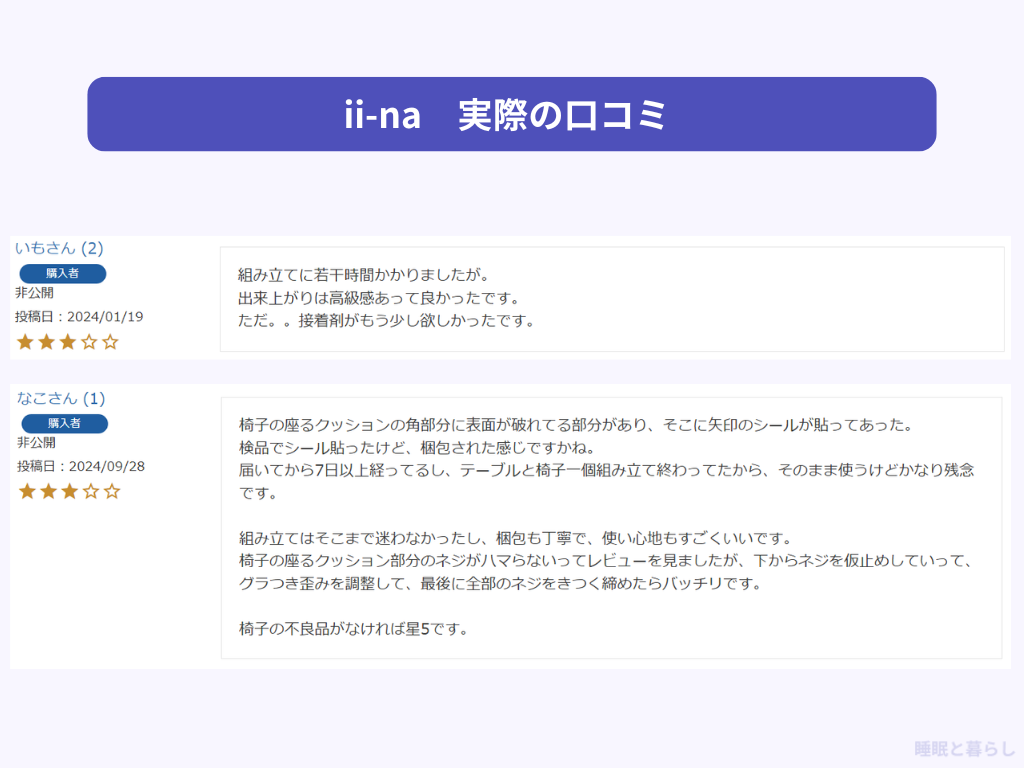This screenshot has height=768, width=1024.
Task: Click line starting 椅子の座るクッションの角部分に
Action: (x=576, y=425)
